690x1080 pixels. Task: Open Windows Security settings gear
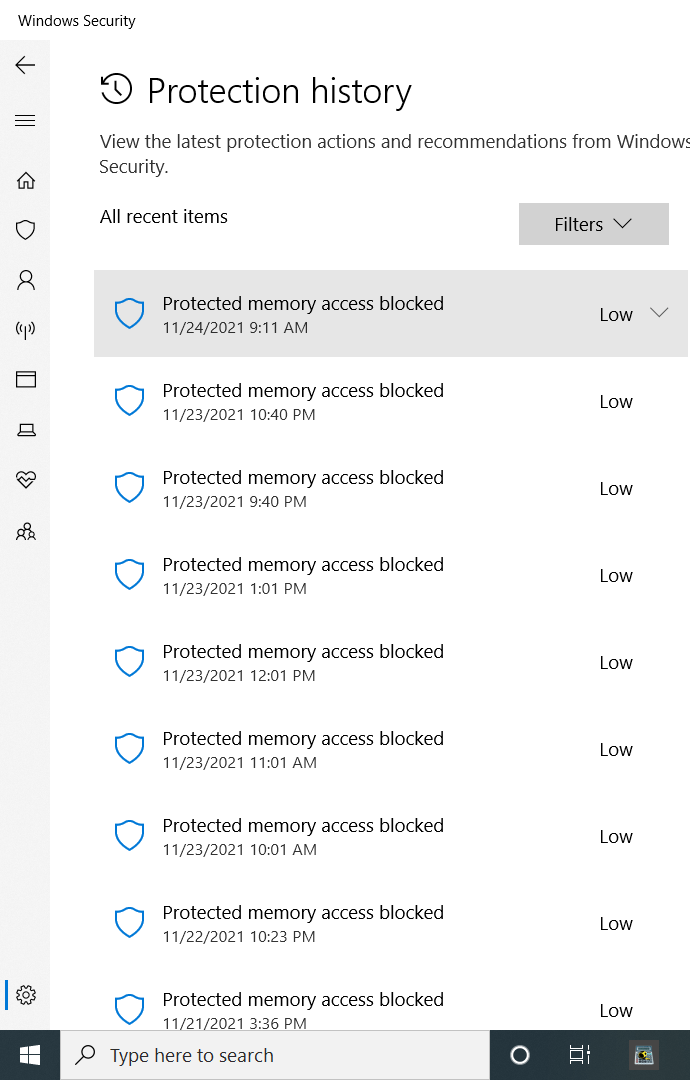[25, 995]
